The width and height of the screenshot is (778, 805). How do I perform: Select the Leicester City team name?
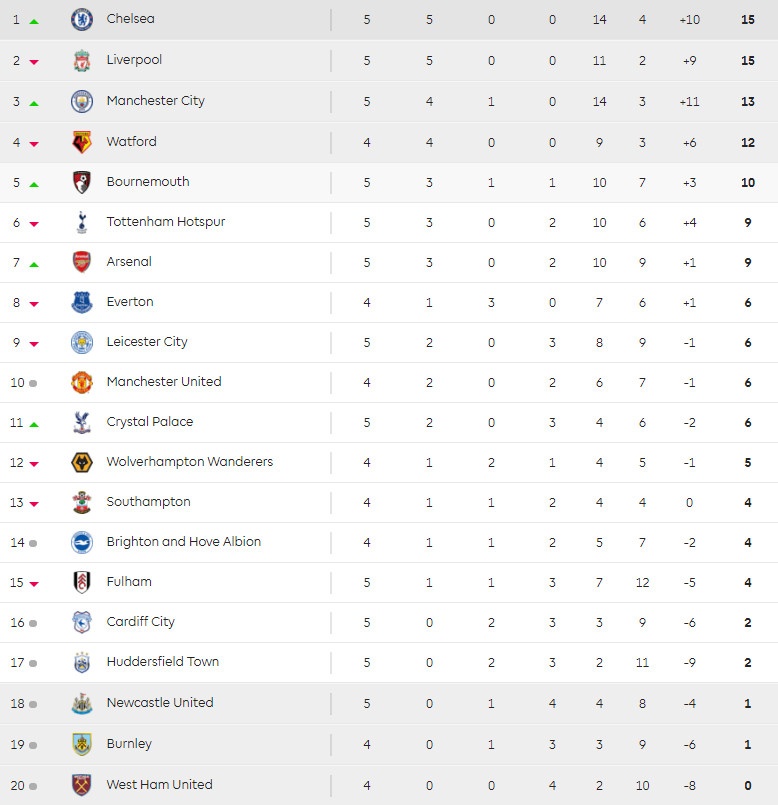click(147, 342)
